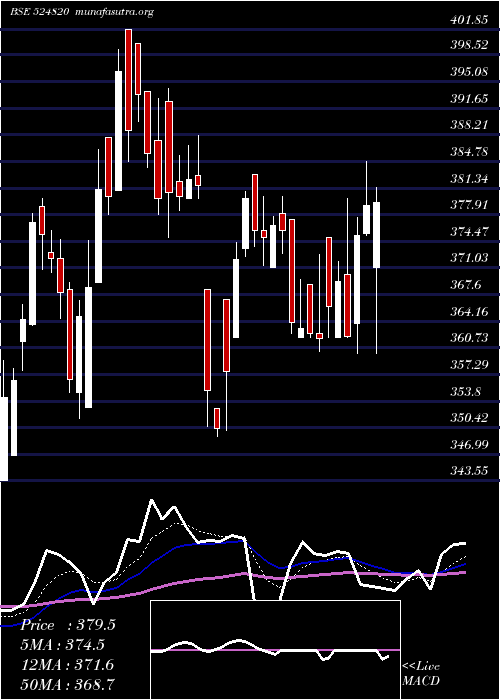This screenshot has width=500, height=700.
Task: Click the Price : 379.5 readout
Action: tap(68, 625)
